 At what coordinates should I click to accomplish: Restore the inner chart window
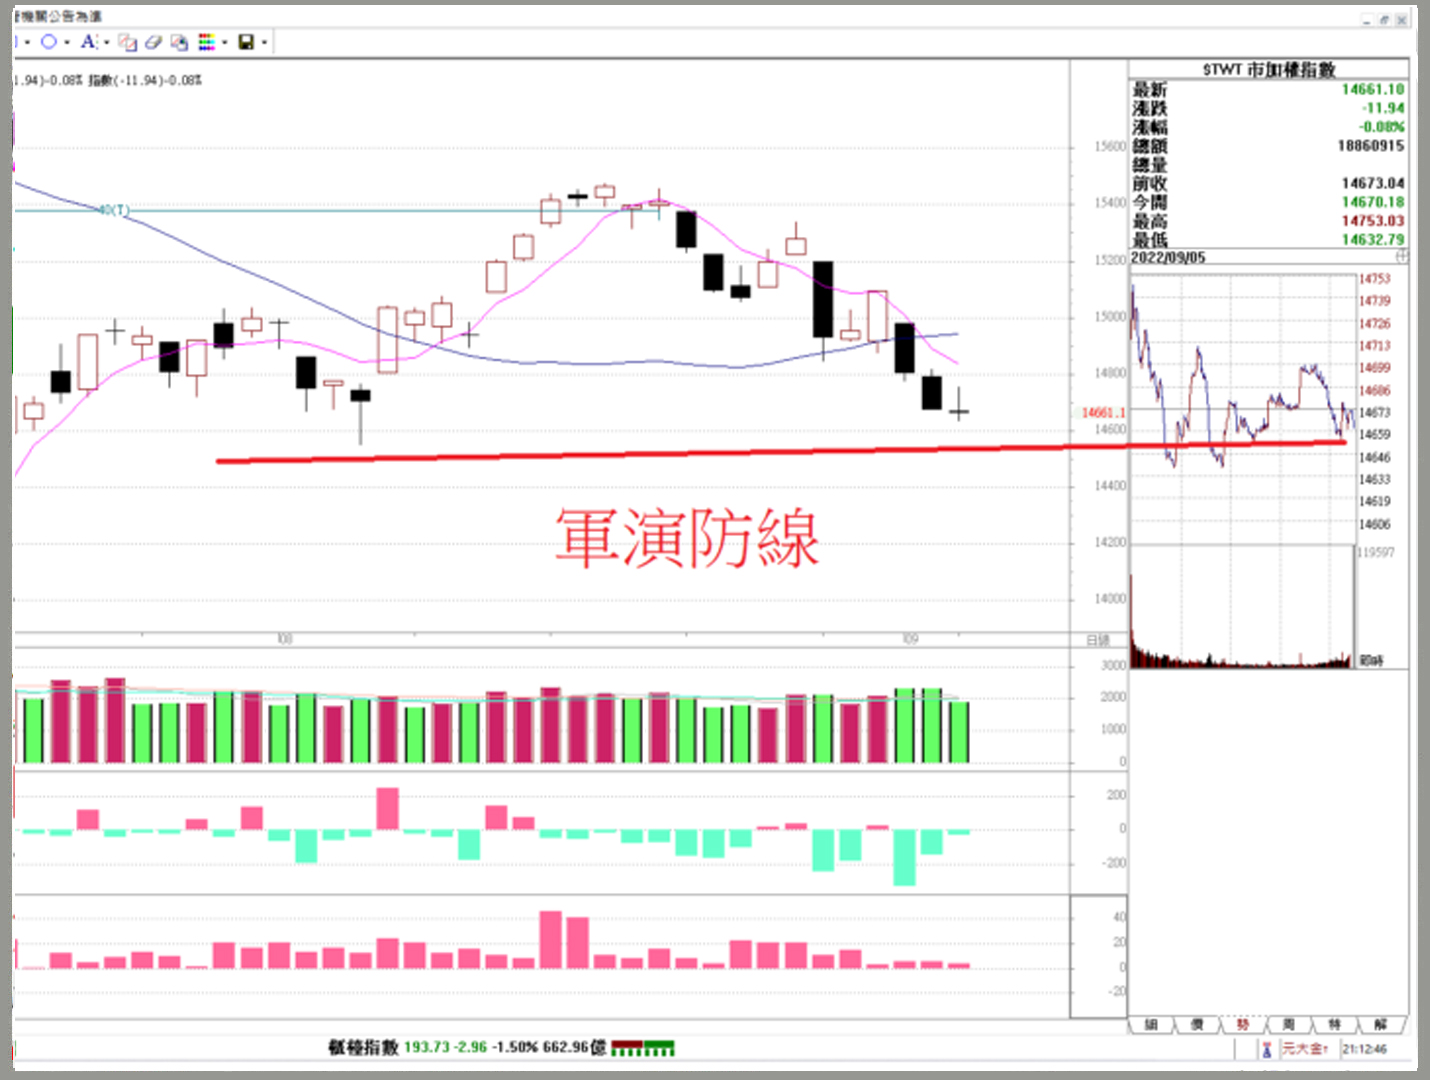[x=1384, y=19]
